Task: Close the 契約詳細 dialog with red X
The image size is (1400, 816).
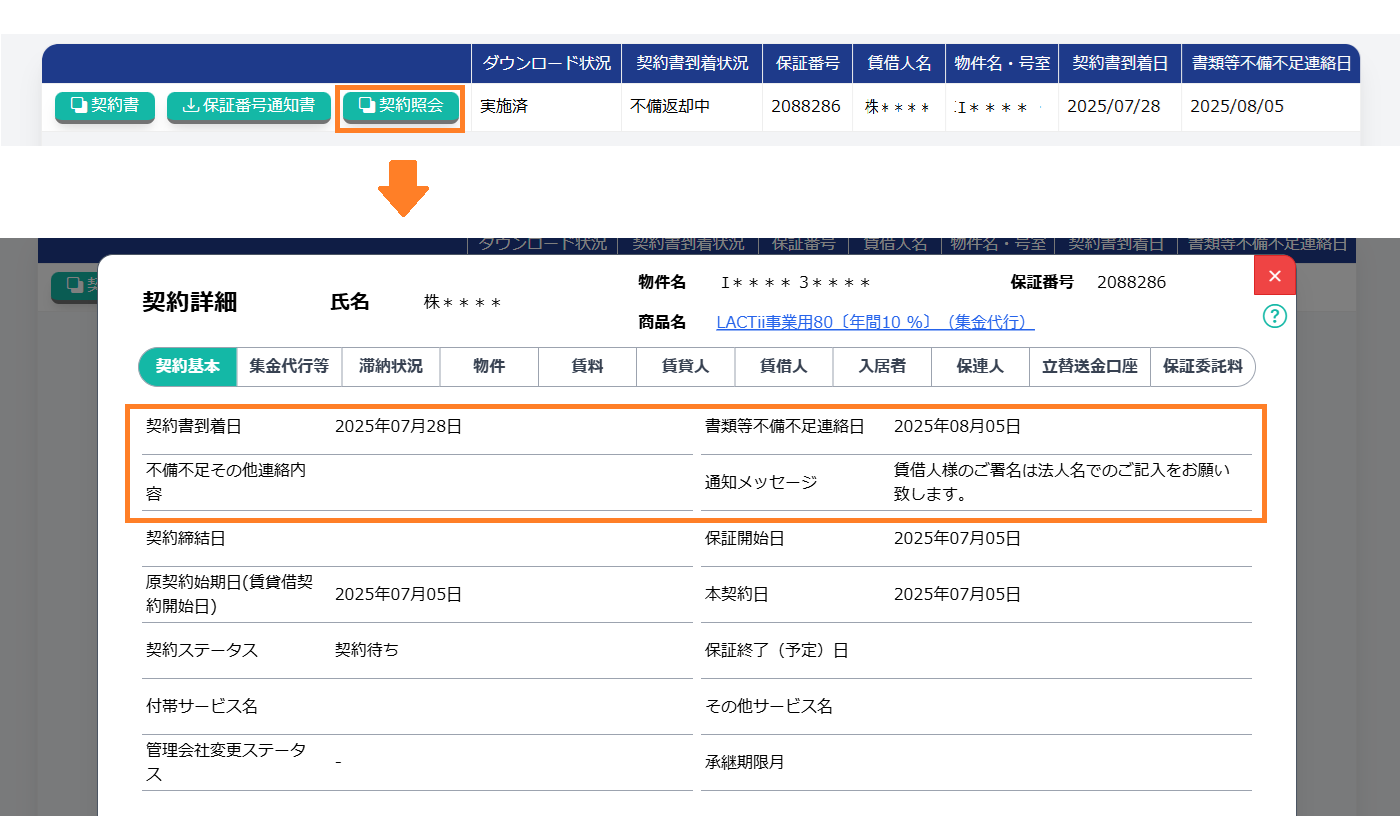Action: pyautogui.click(x=1274, y=276)
